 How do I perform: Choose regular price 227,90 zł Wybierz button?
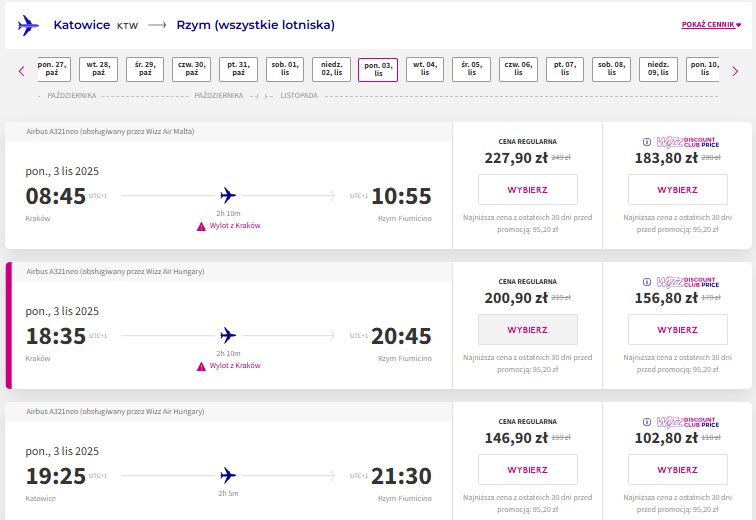click(x=527, y=190)
